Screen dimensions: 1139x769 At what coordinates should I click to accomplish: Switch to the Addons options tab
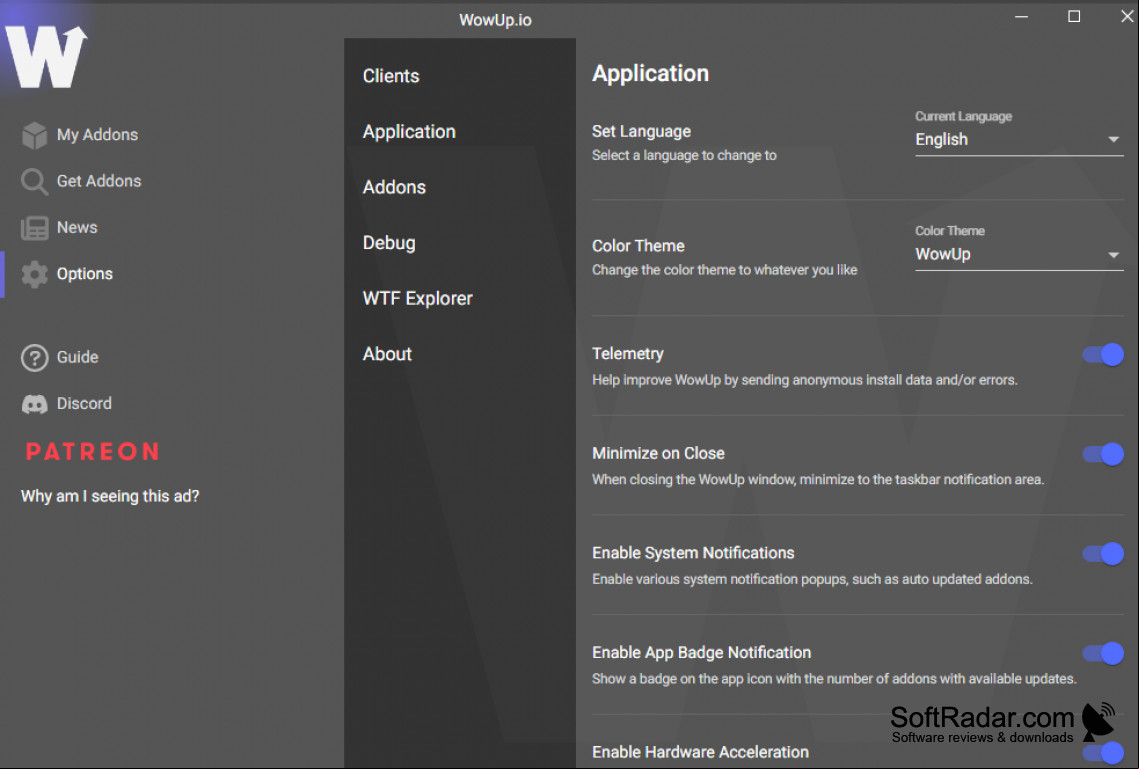coord(394,187)
